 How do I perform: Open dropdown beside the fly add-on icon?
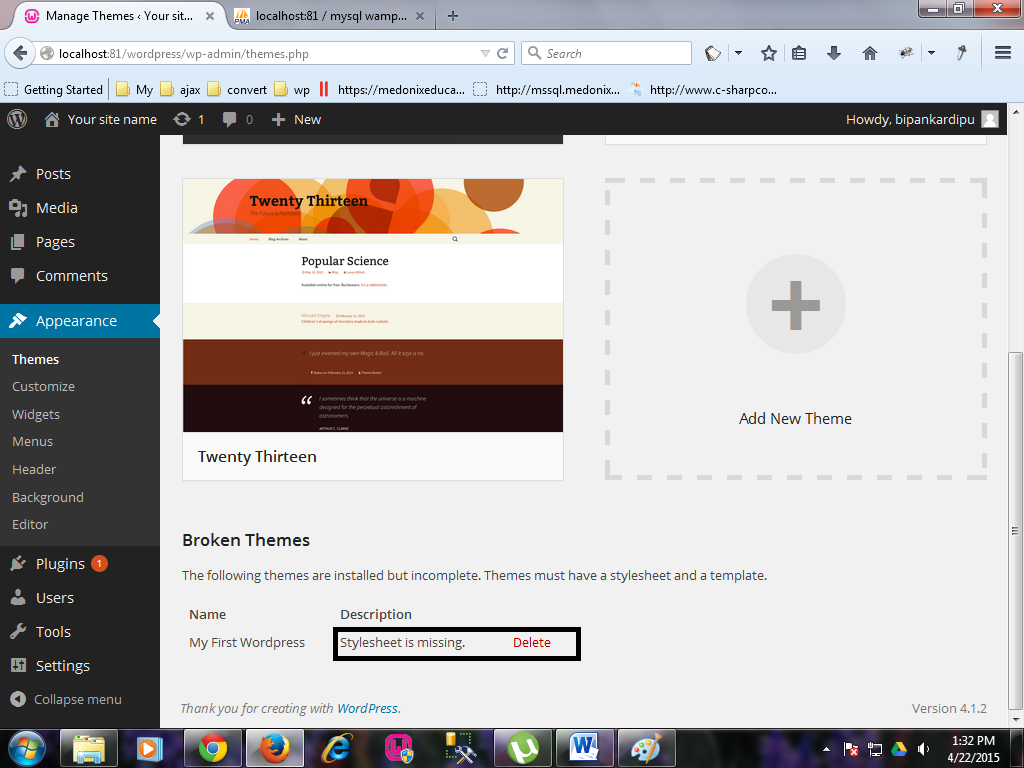(x=931, y=53)
